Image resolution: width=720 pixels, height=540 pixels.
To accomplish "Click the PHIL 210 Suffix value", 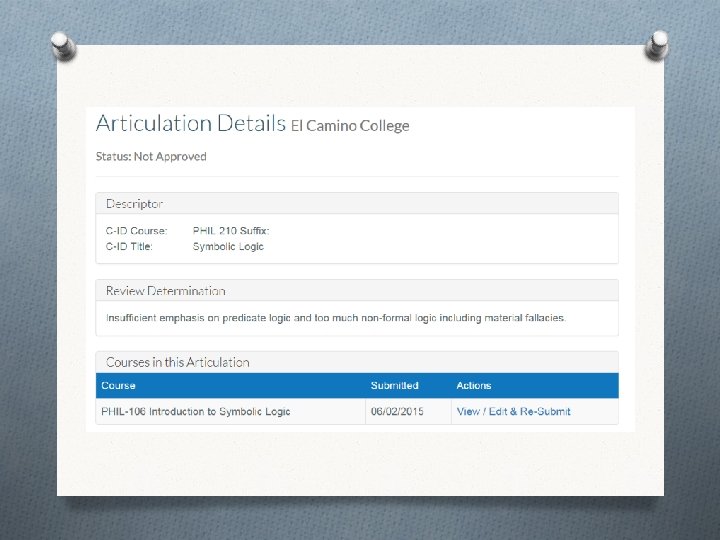I will pos(231,231).
